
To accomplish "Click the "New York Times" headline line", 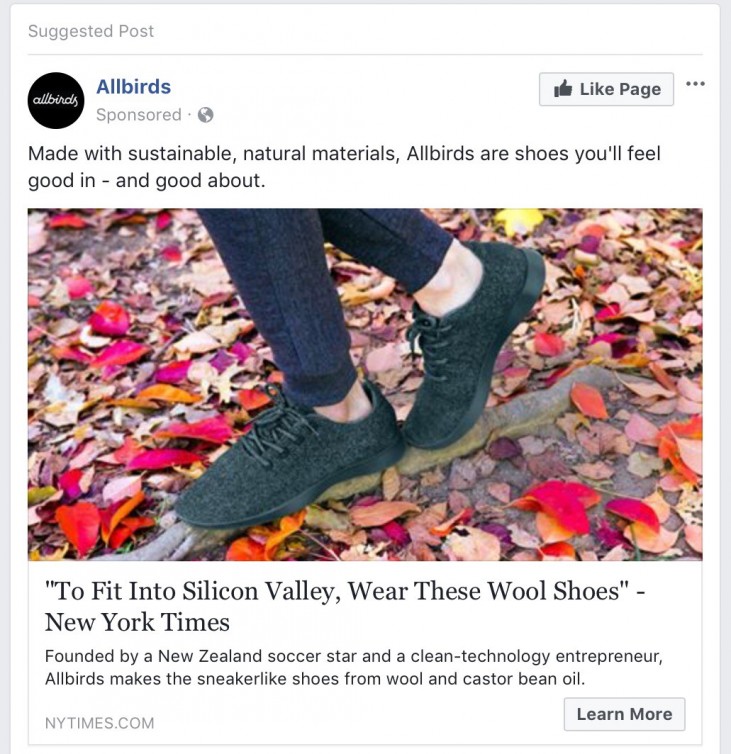I will click(137, 622).
